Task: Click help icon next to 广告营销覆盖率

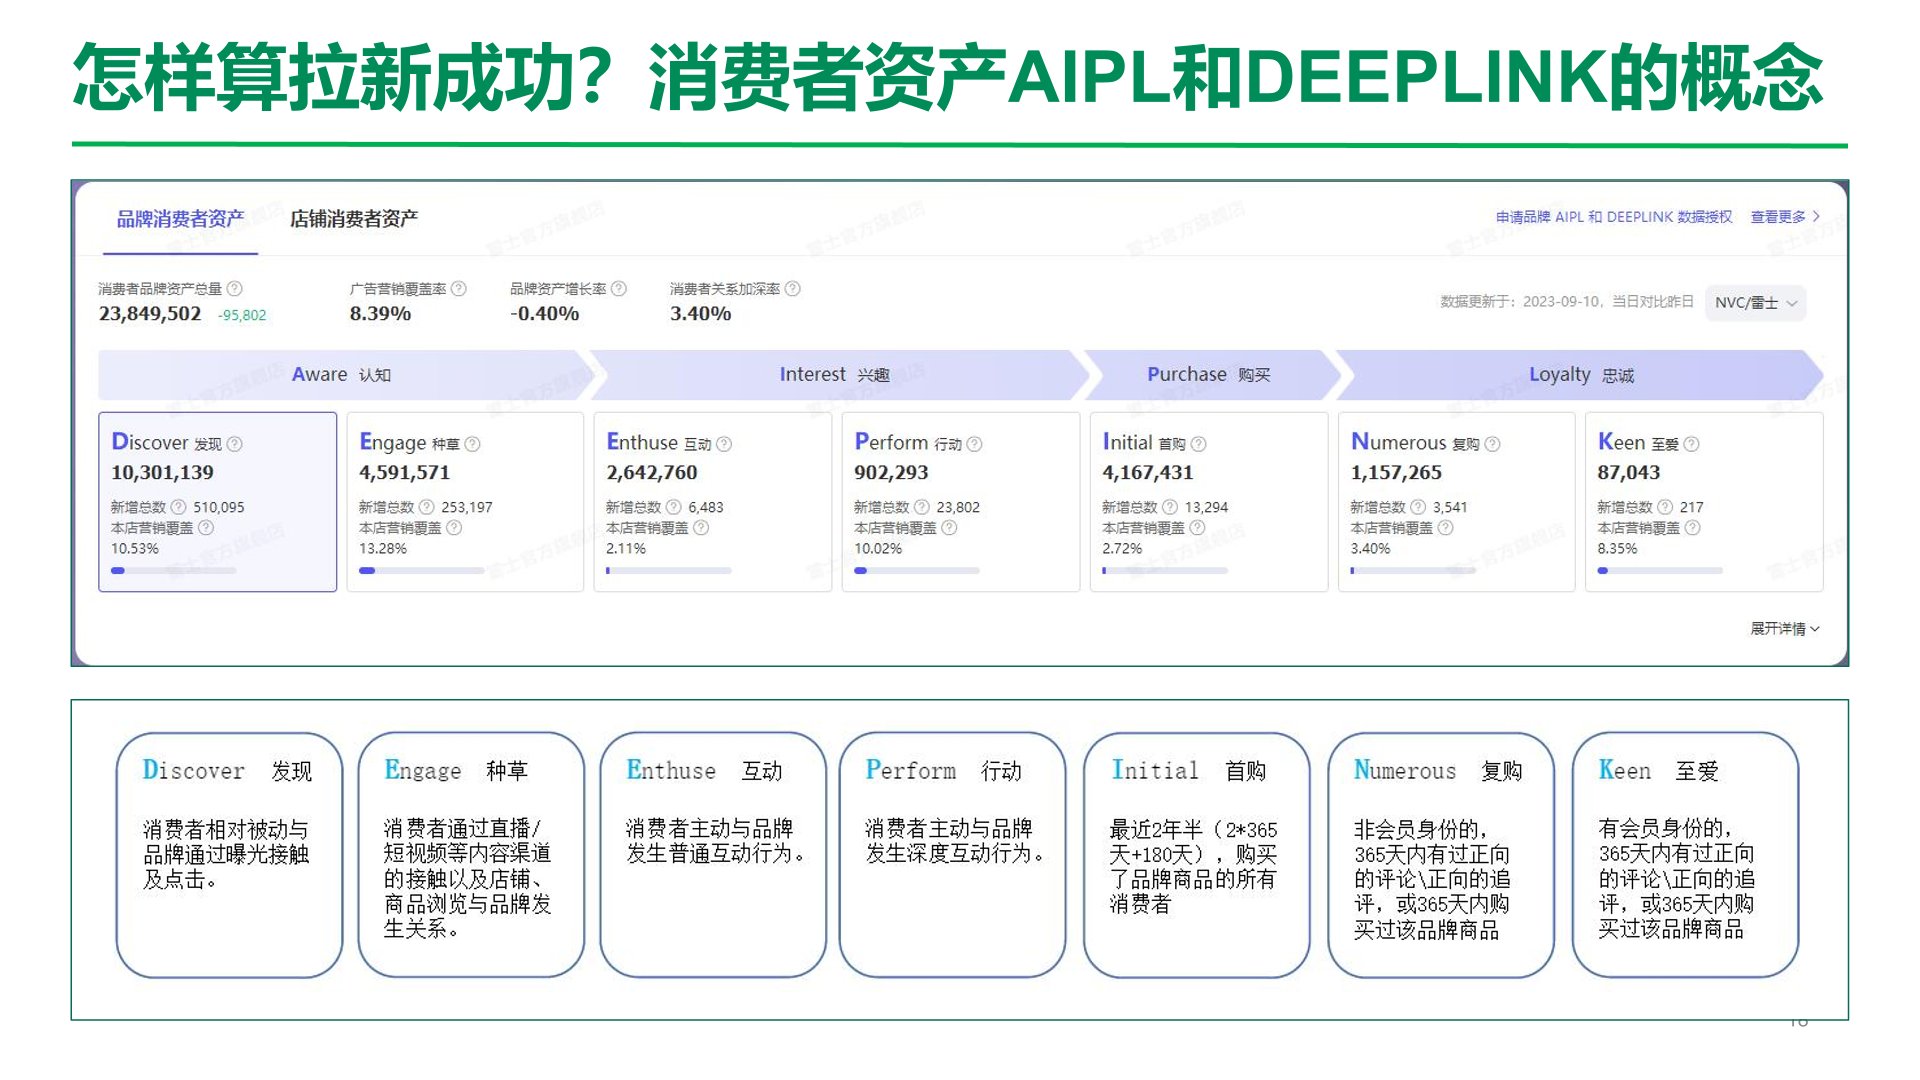Action: 459,289
